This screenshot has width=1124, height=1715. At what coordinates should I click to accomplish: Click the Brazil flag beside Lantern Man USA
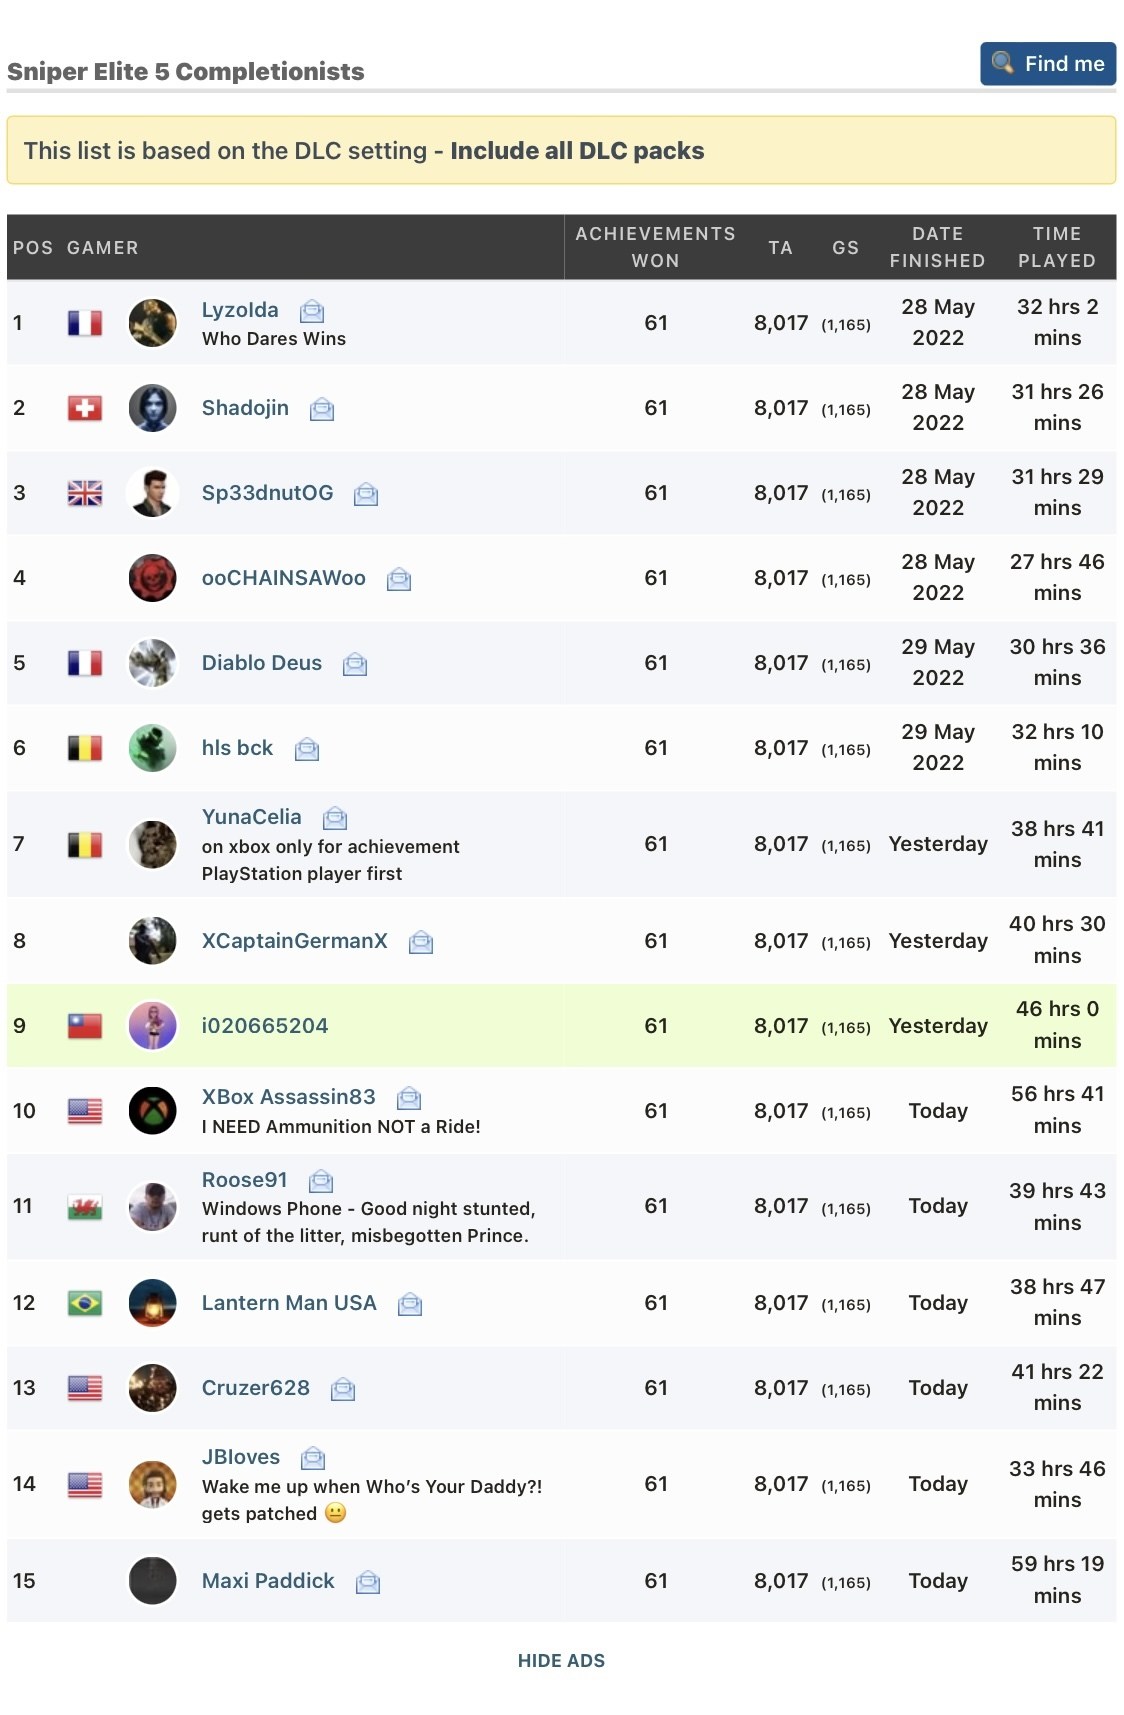(x=85, y=1303)
